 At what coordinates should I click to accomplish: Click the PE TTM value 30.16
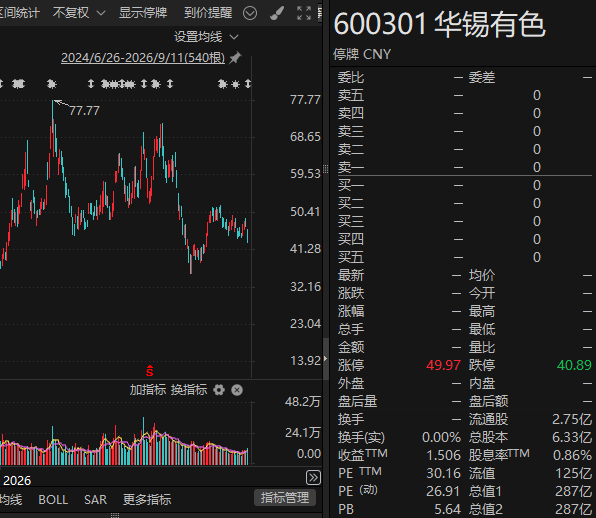[443, 473]
